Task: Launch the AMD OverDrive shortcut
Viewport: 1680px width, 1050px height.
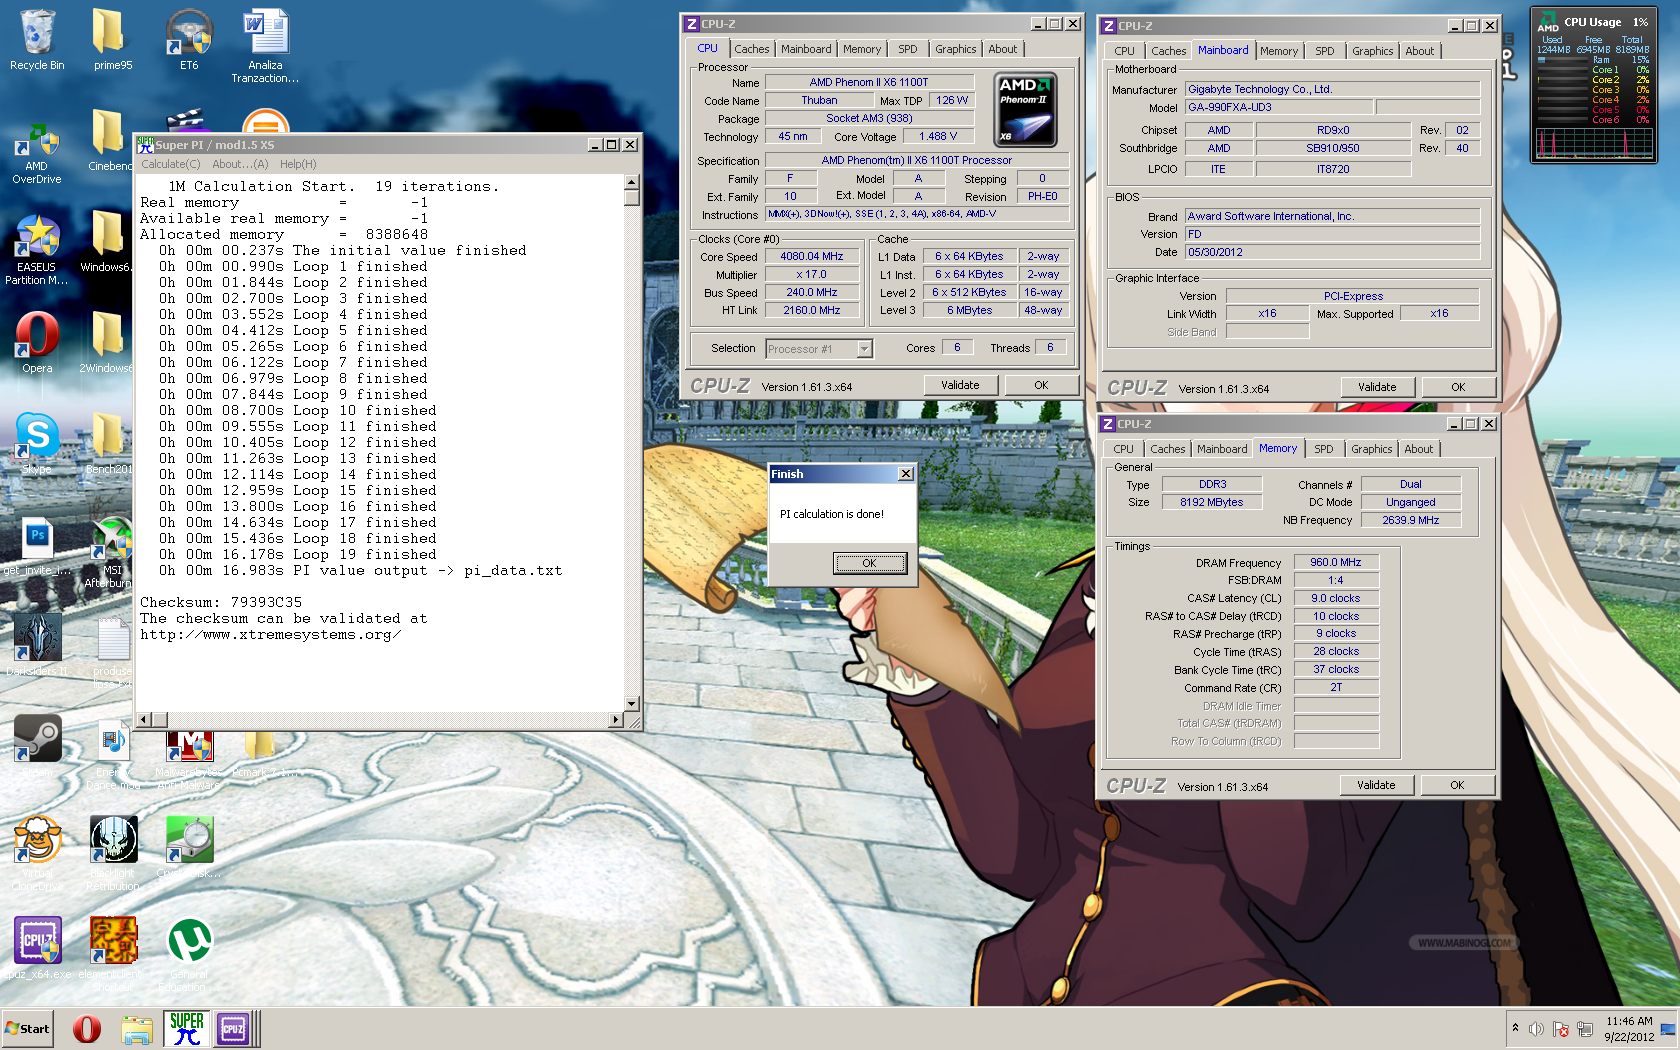Action: pyautogui.click(x=37, y=153)
